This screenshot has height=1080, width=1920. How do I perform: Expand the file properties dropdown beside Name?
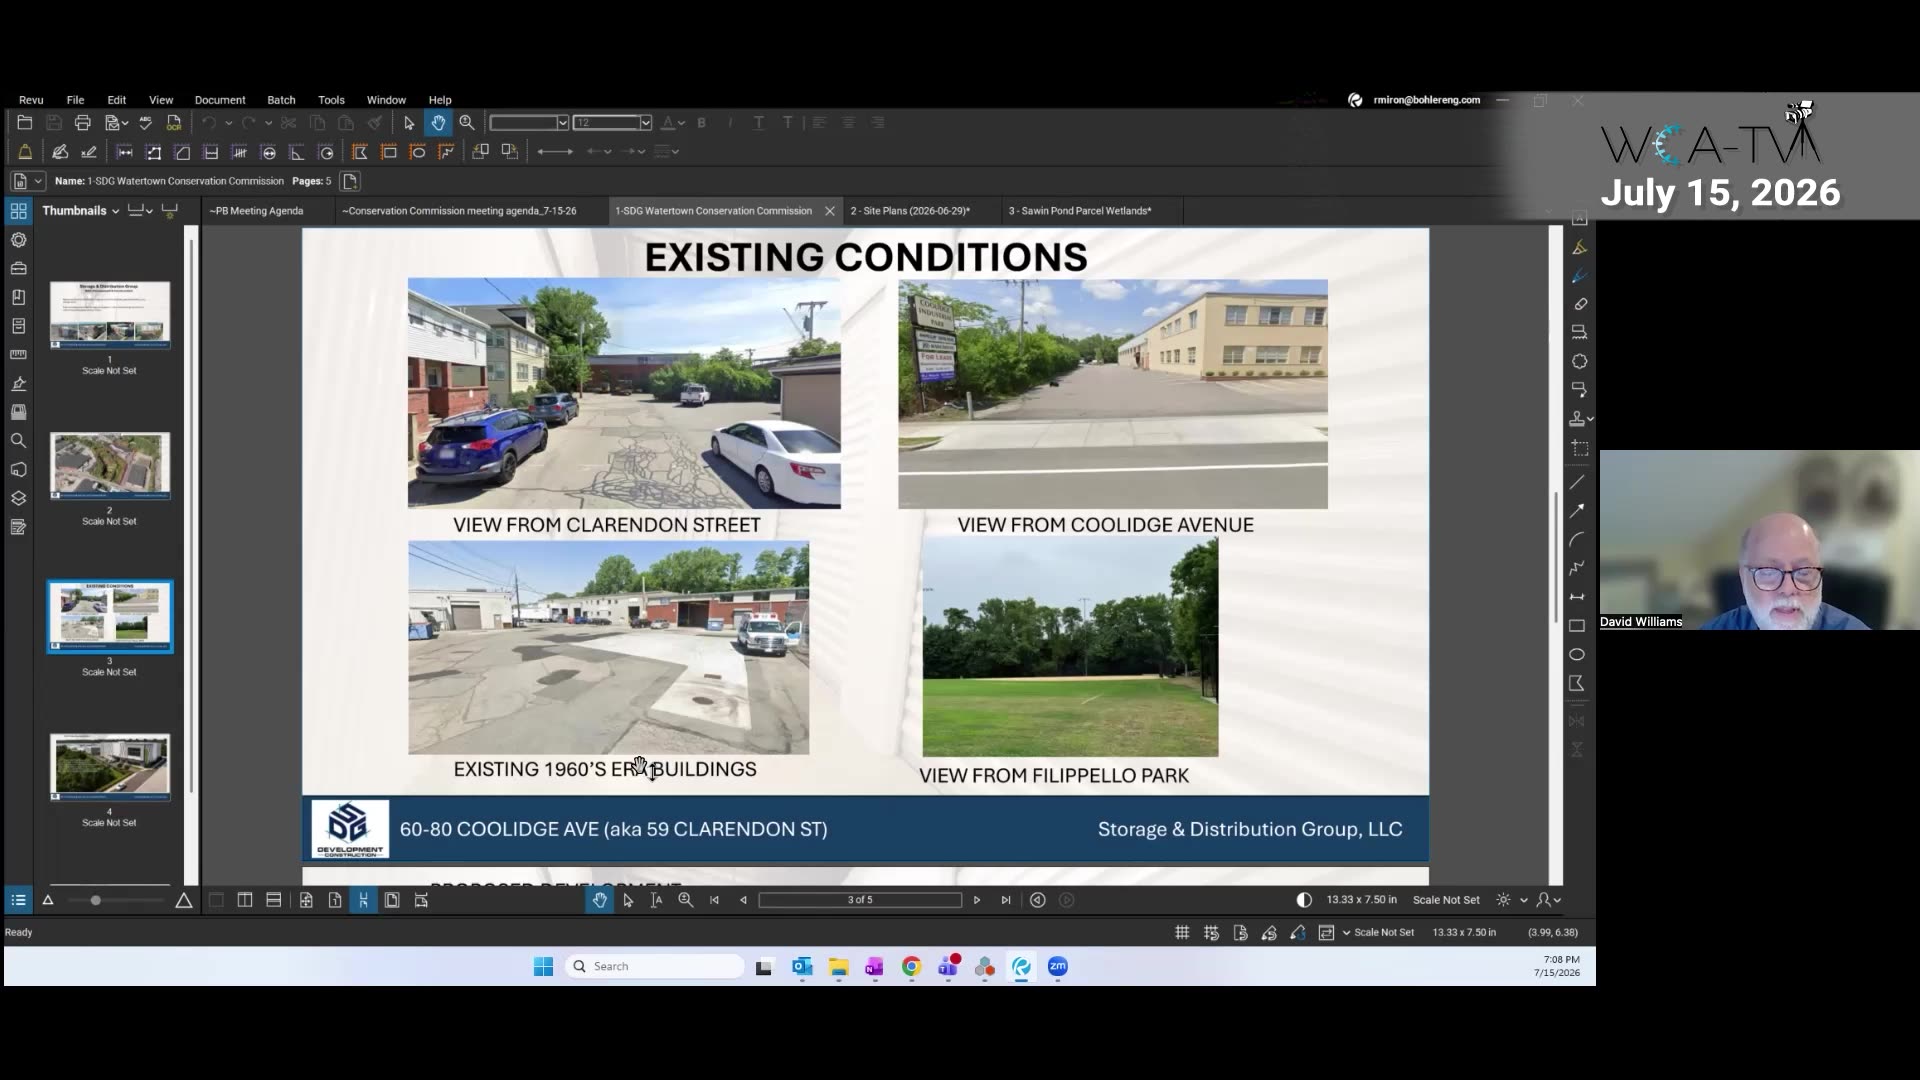[x=38, y=181]
